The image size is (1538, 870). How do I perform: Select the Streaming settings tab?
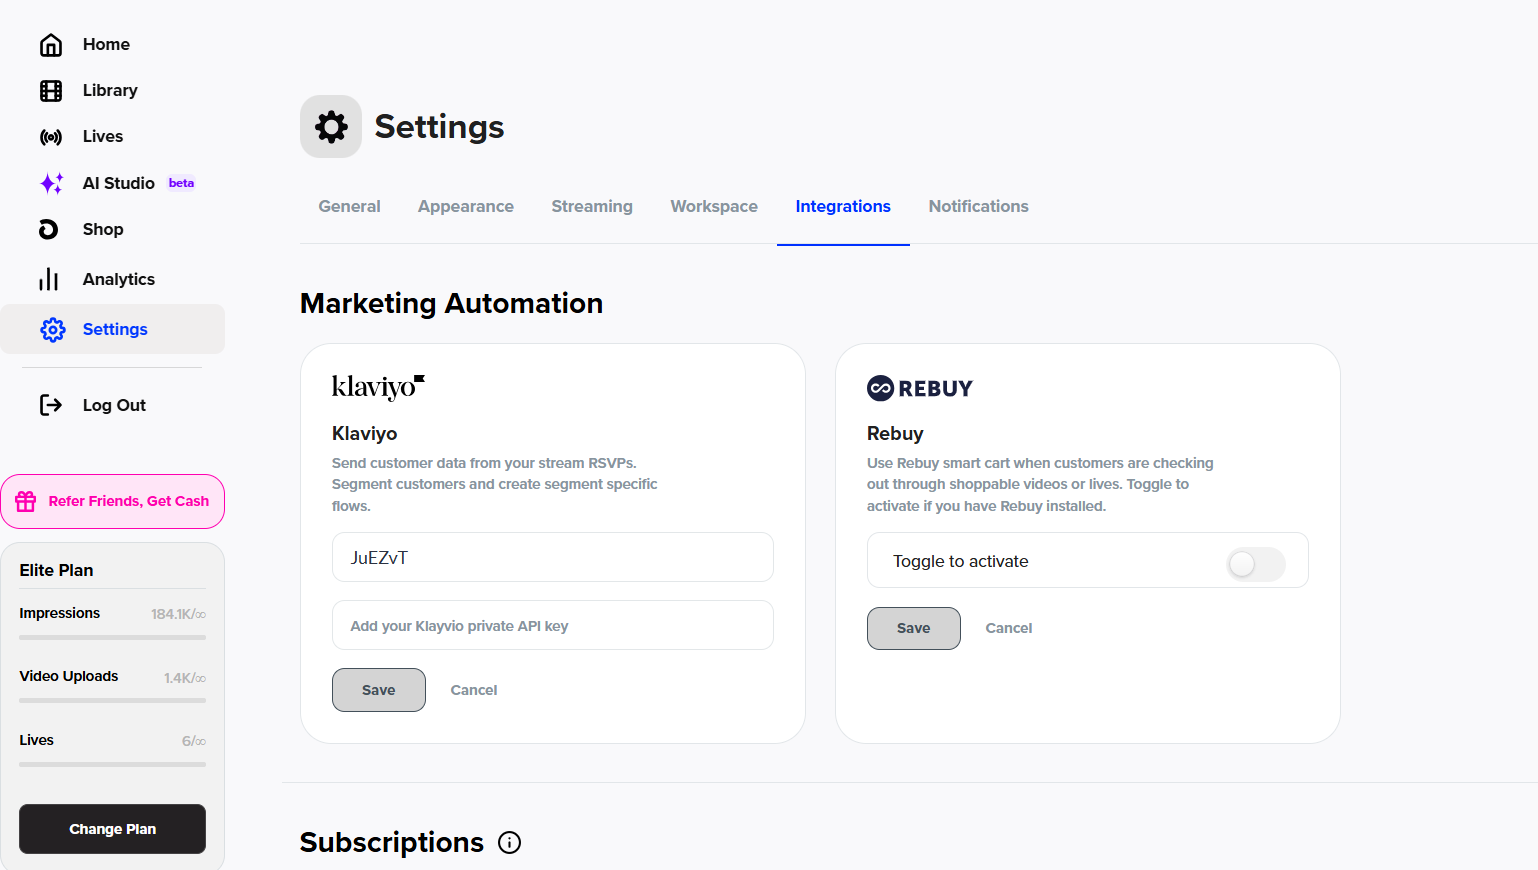tap(591, 207)
